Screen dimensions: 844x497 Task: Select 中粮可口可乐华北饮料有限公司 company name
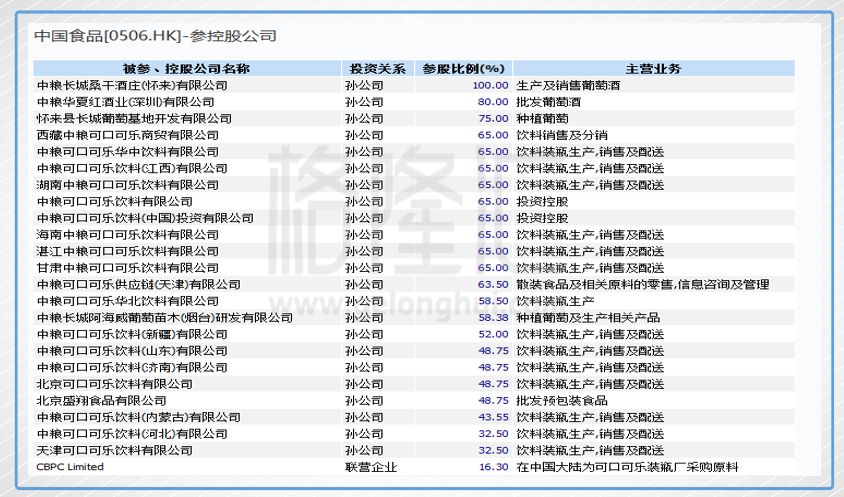coord(128,301)
